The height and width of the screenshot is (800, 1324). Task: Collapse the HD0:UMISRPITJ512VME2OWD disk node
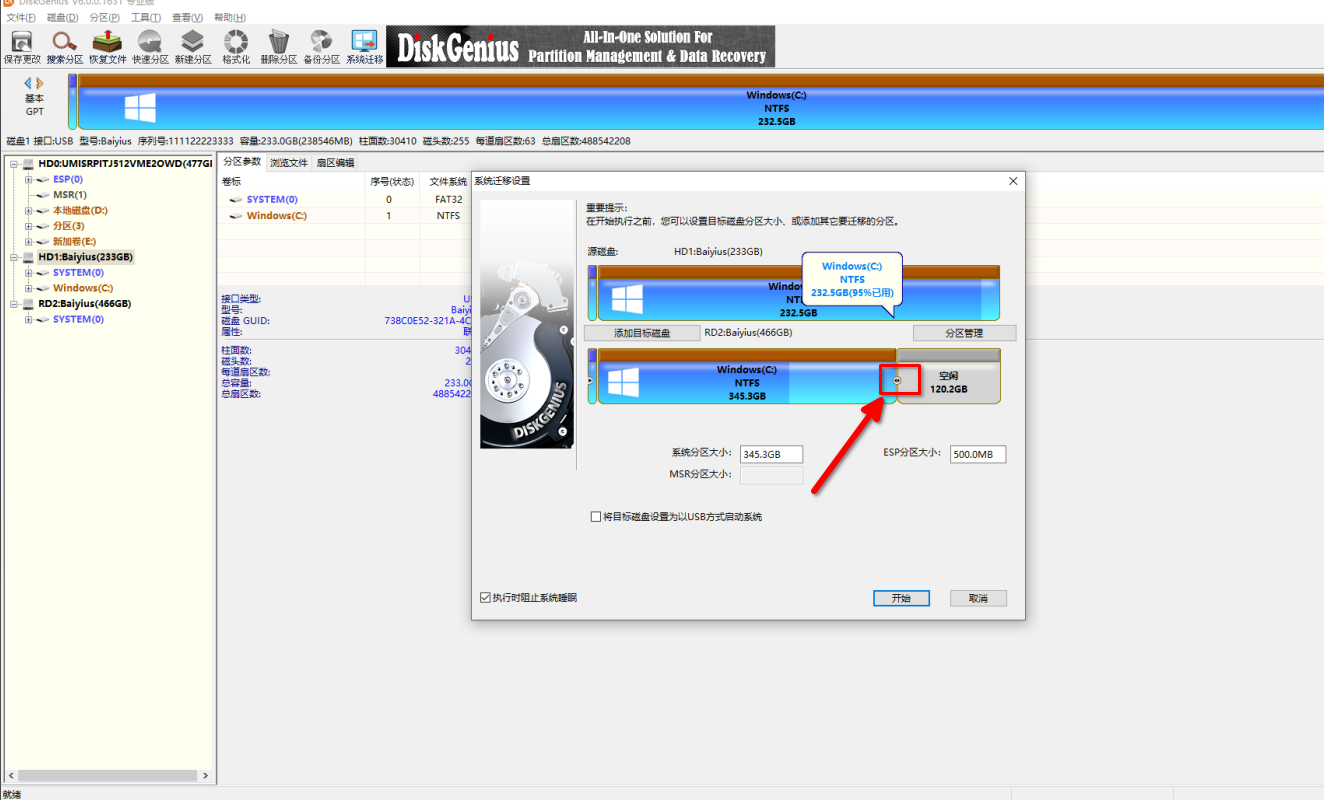click(14, 164)
